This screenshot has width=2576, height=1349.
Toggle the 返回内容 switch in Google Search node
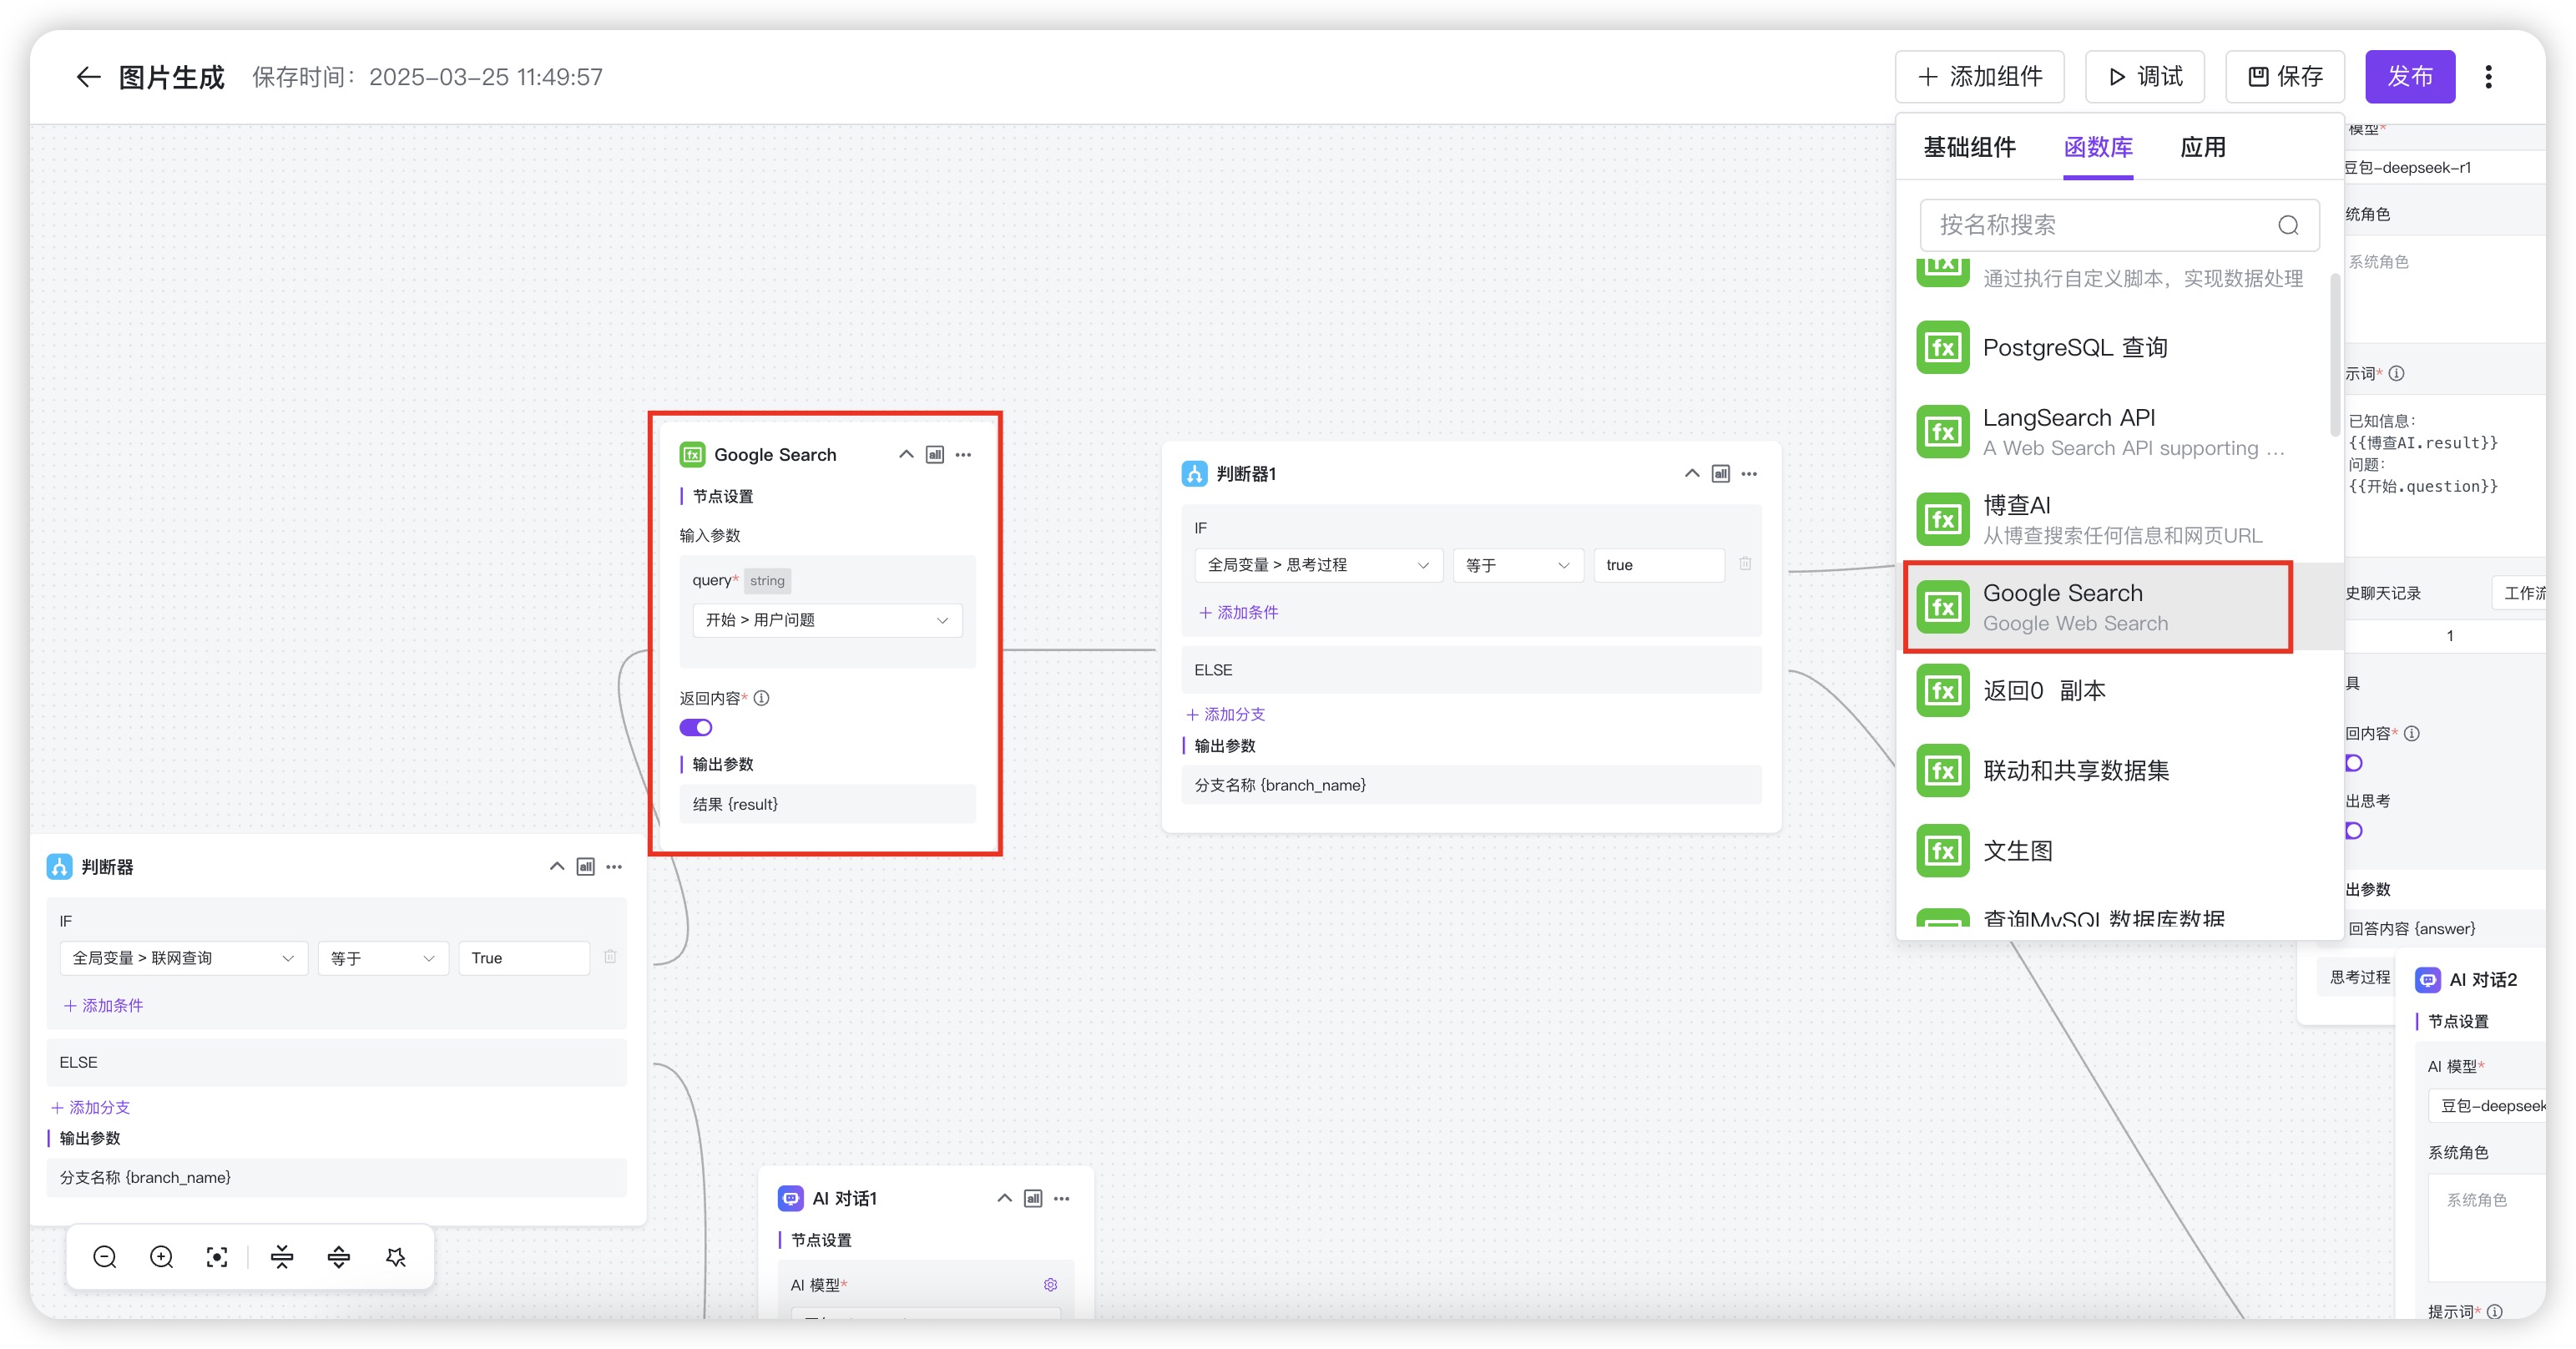(x=696, y=727)
